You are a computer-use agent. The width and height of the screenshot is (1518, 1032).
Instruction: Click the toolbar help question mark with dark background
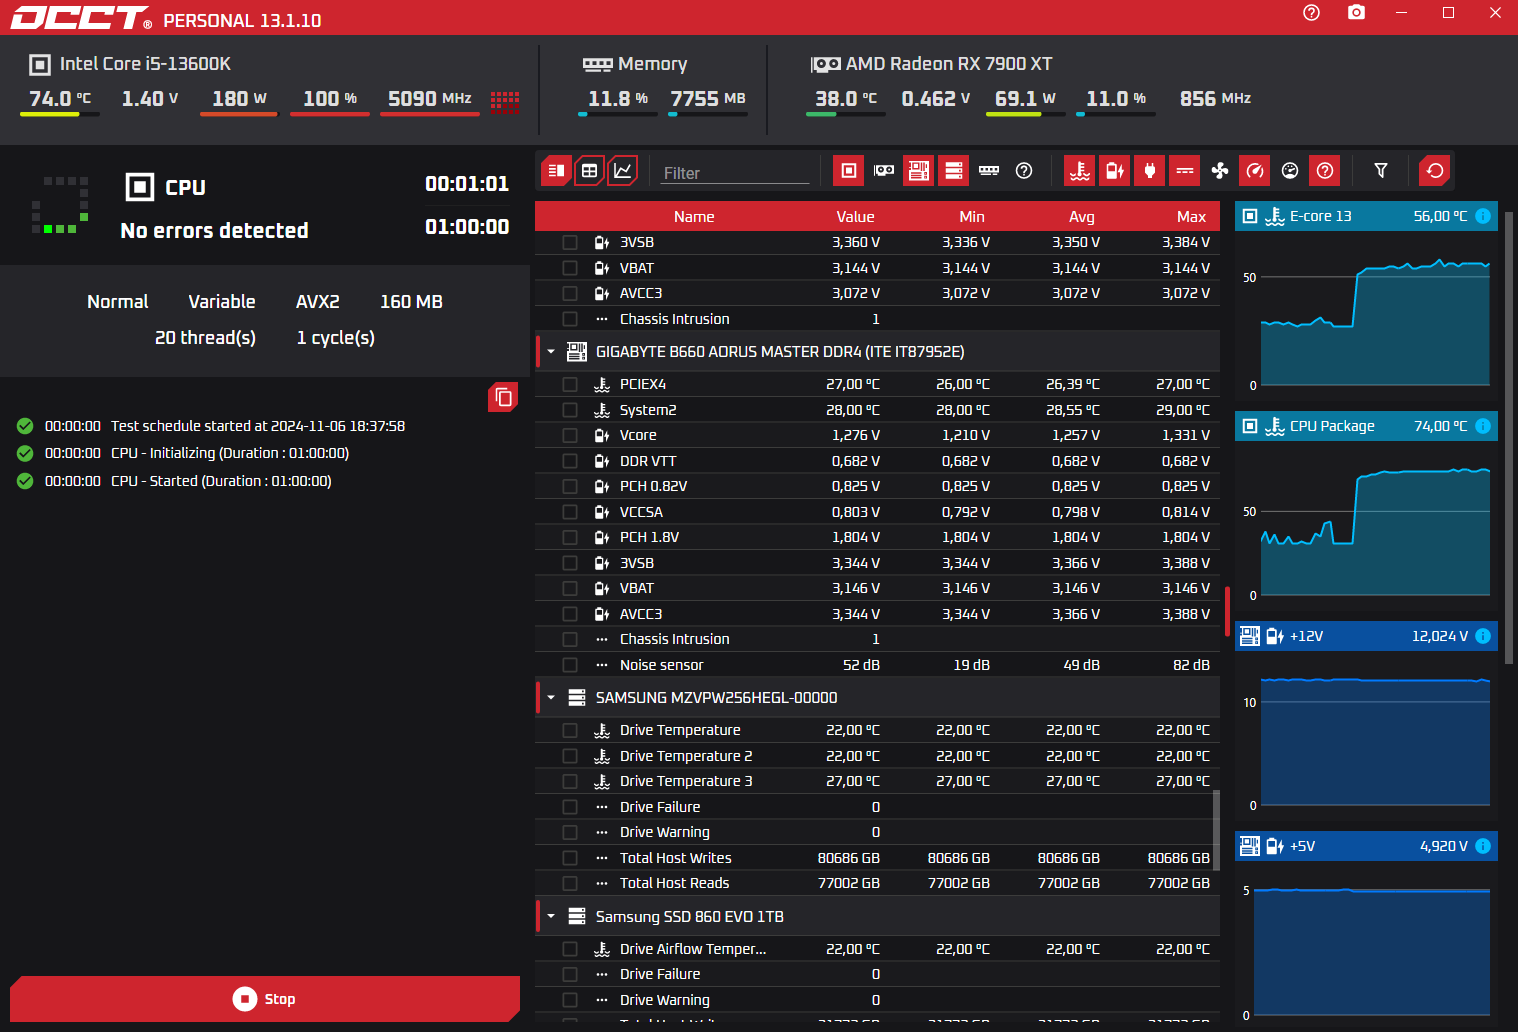point(1024,171)
